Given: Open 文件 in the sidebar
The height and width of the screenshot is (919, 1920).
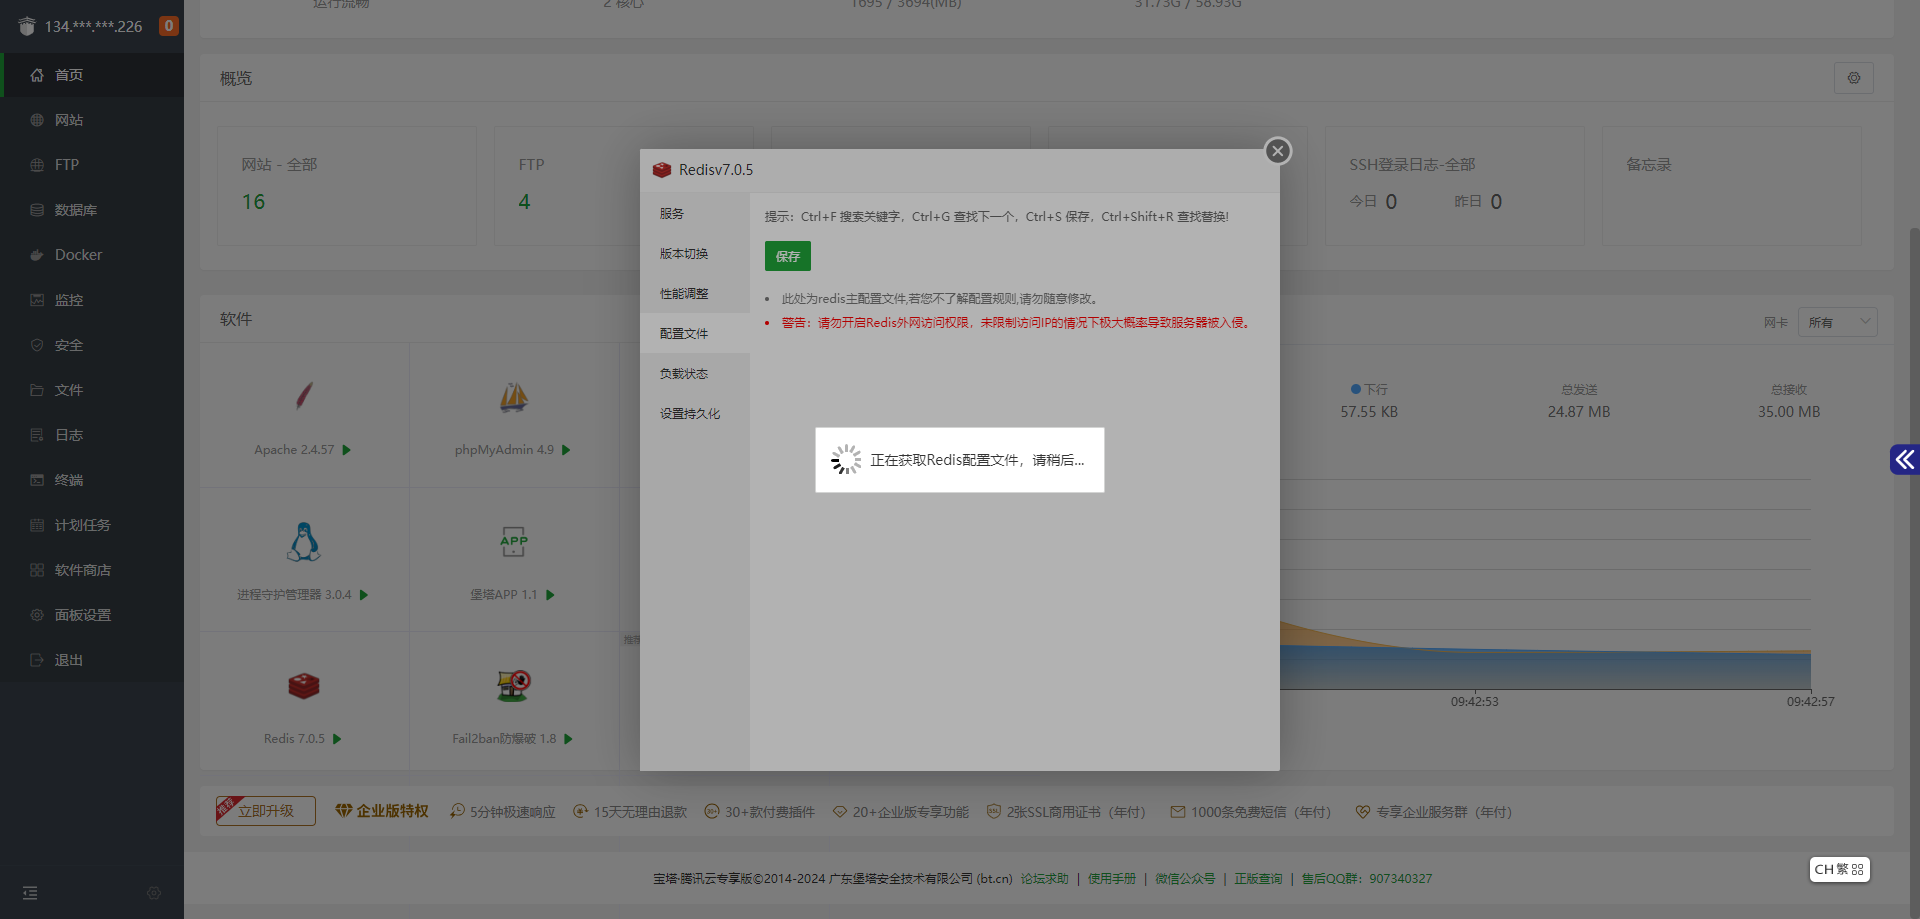Looking at the screenshot, I should point(92,390).
